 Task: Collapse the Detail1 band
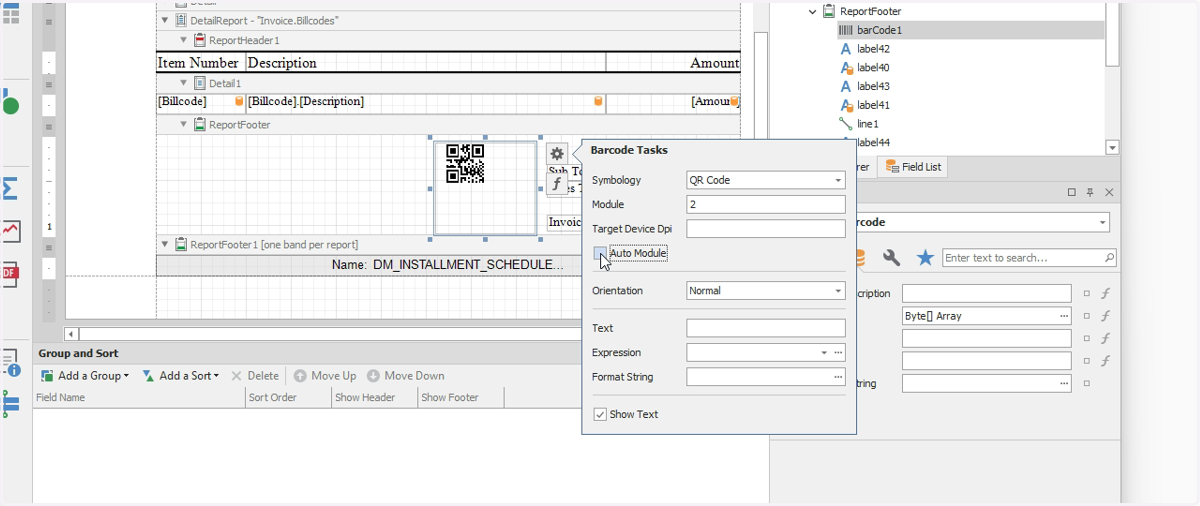pos(184,83)
